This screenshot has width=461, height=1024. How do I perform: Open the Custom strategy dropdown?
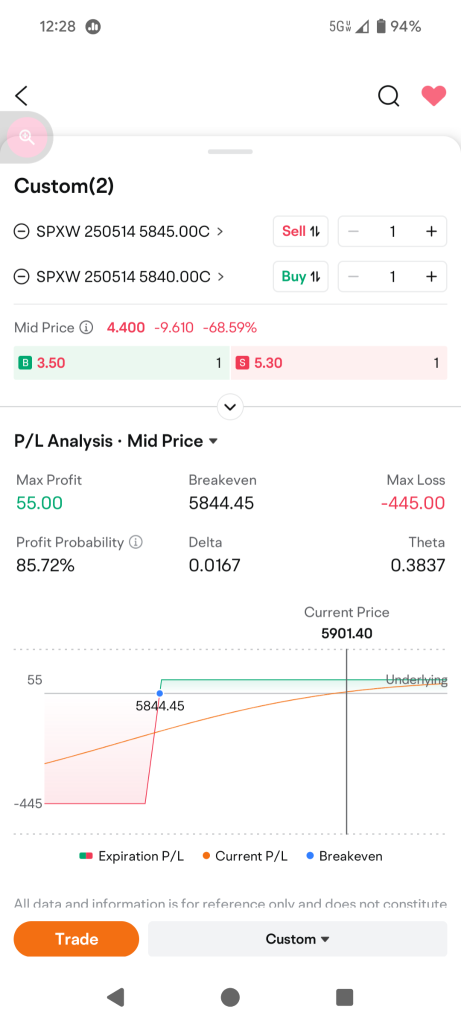298,939
